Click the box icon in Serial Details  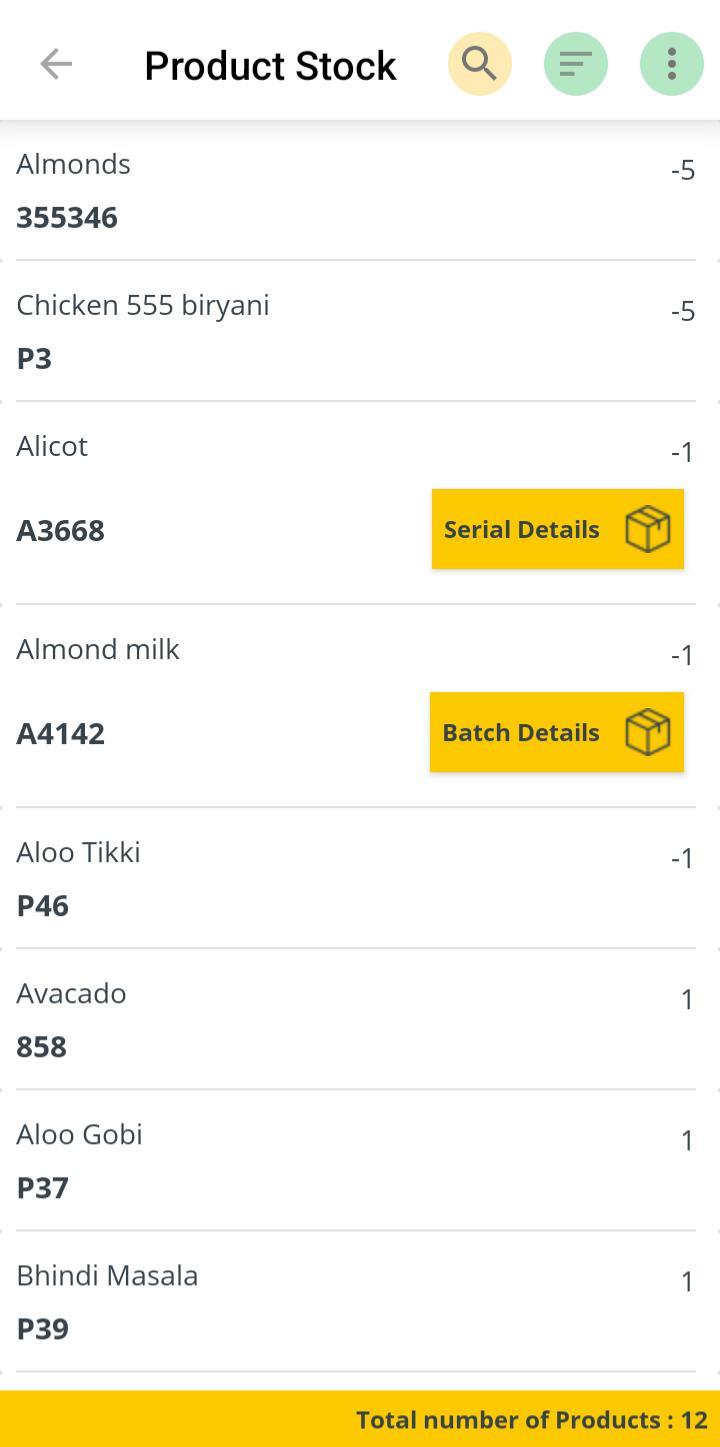[647, 529]
